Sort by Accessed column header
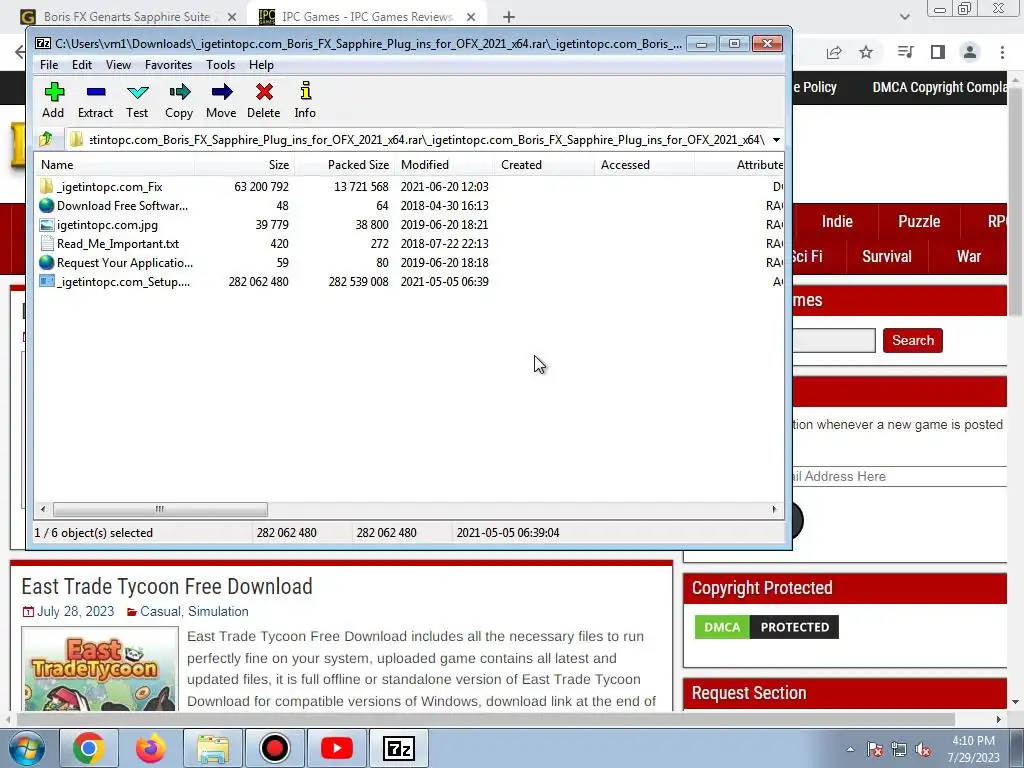This screenshot has height=768, width=1024. (645, 165)
